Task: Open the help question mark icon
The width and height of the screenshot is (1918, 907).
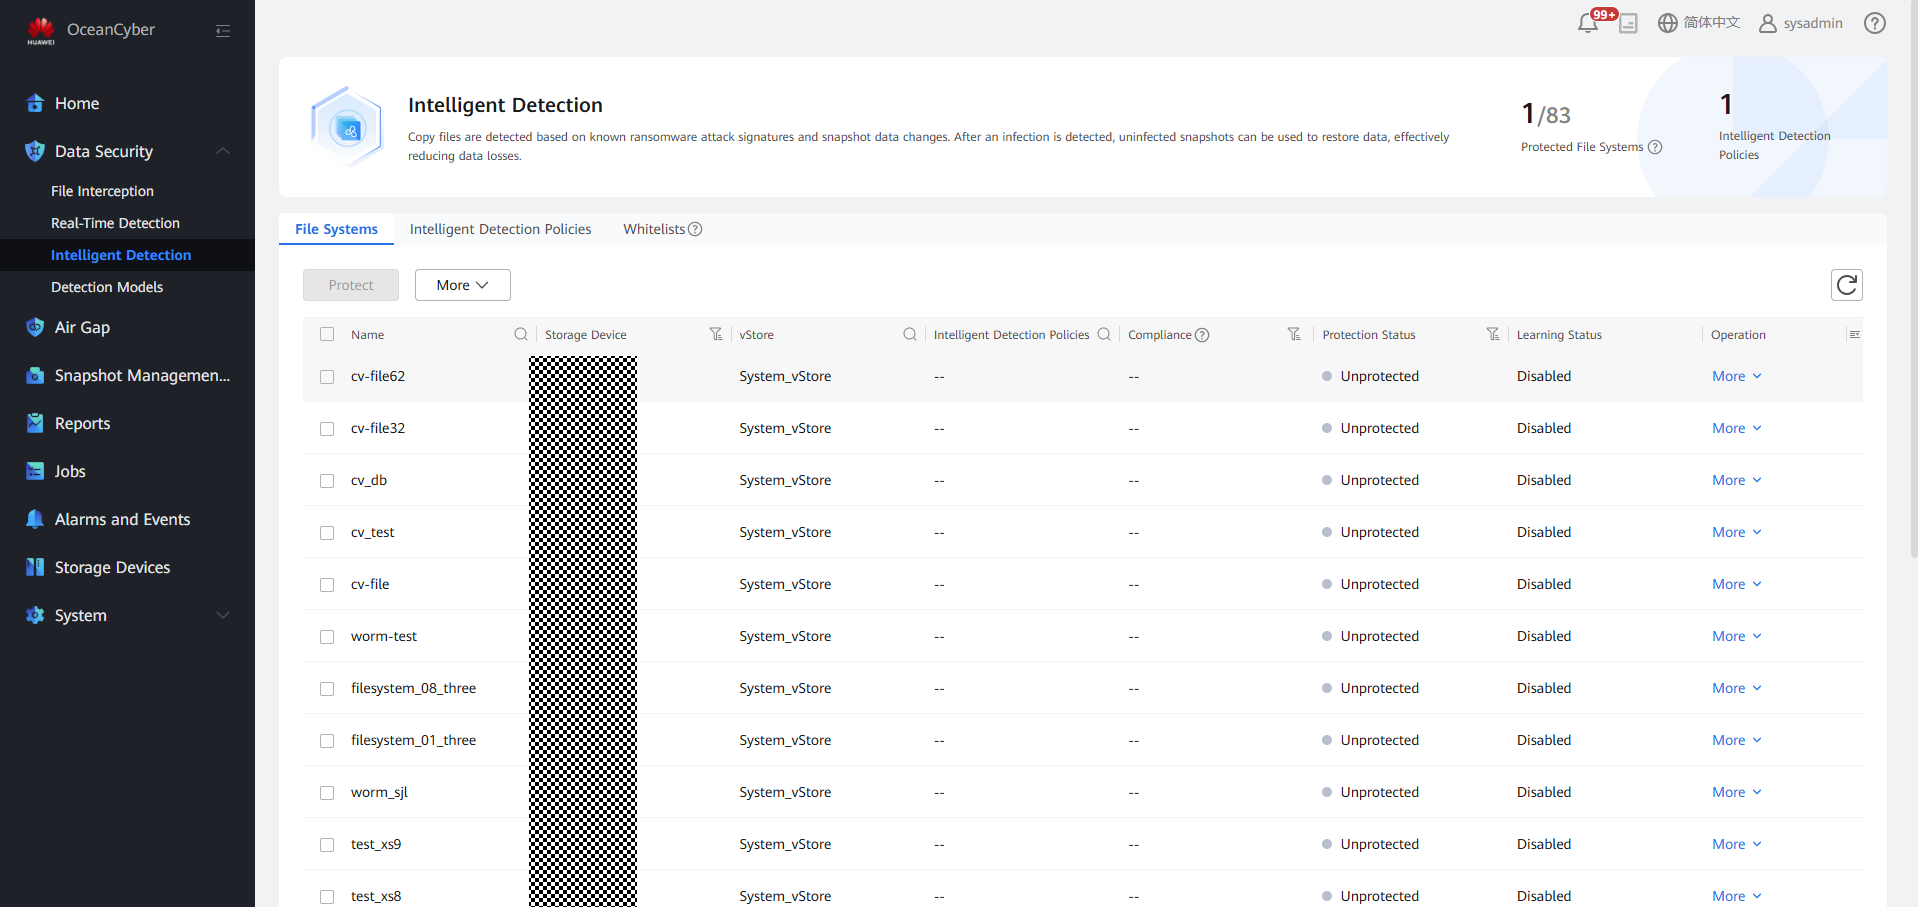Action: [1874, 23]
